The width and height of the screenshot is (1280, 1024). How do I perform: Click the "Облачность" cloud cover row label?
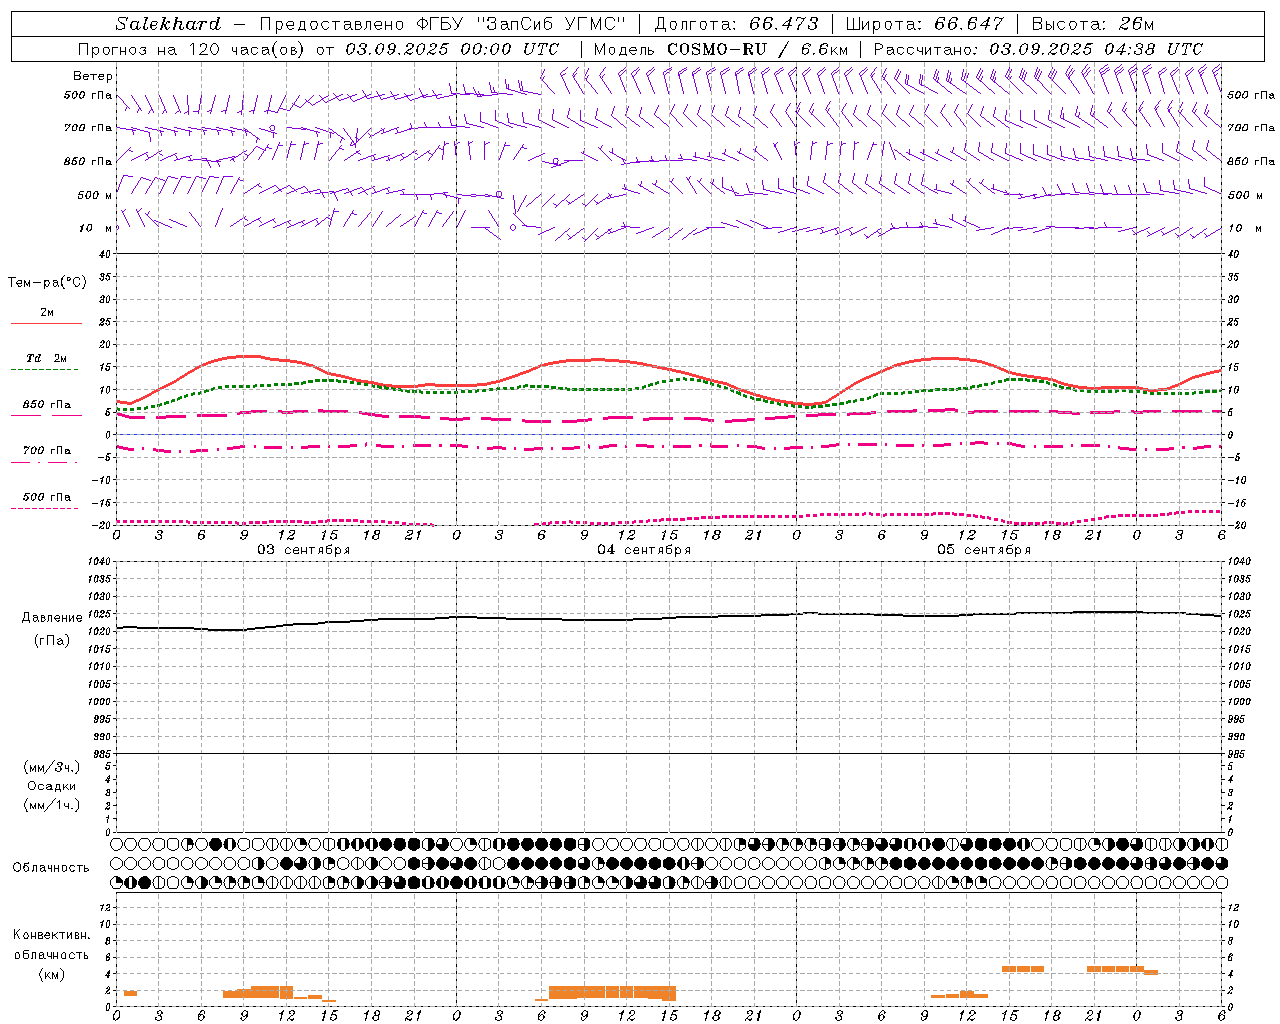click(x=51, y=868)
